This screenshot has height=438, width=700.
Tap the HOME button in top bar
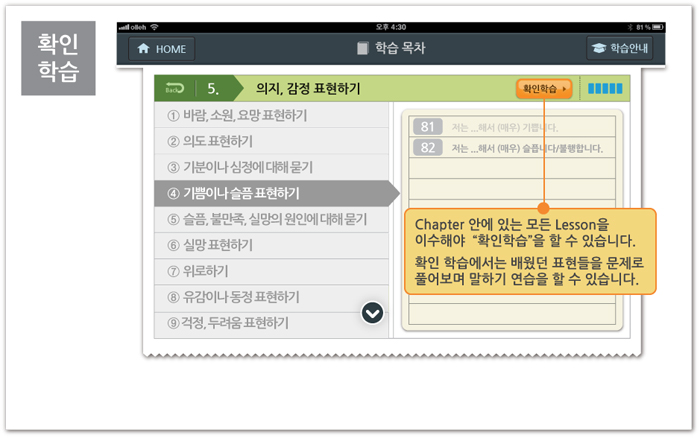tap(161, 48)
